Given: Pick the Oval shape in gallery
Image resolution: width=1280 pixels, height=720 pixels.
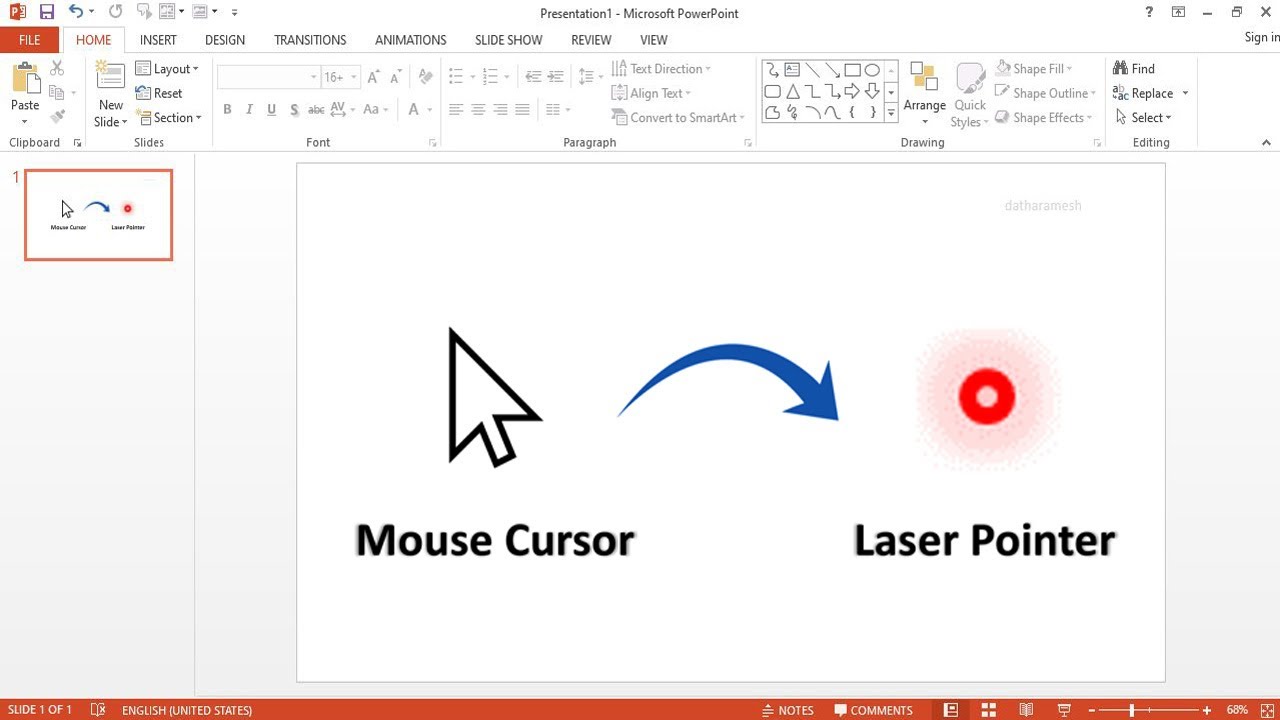Looking at the screenshot, I should 872,70.
